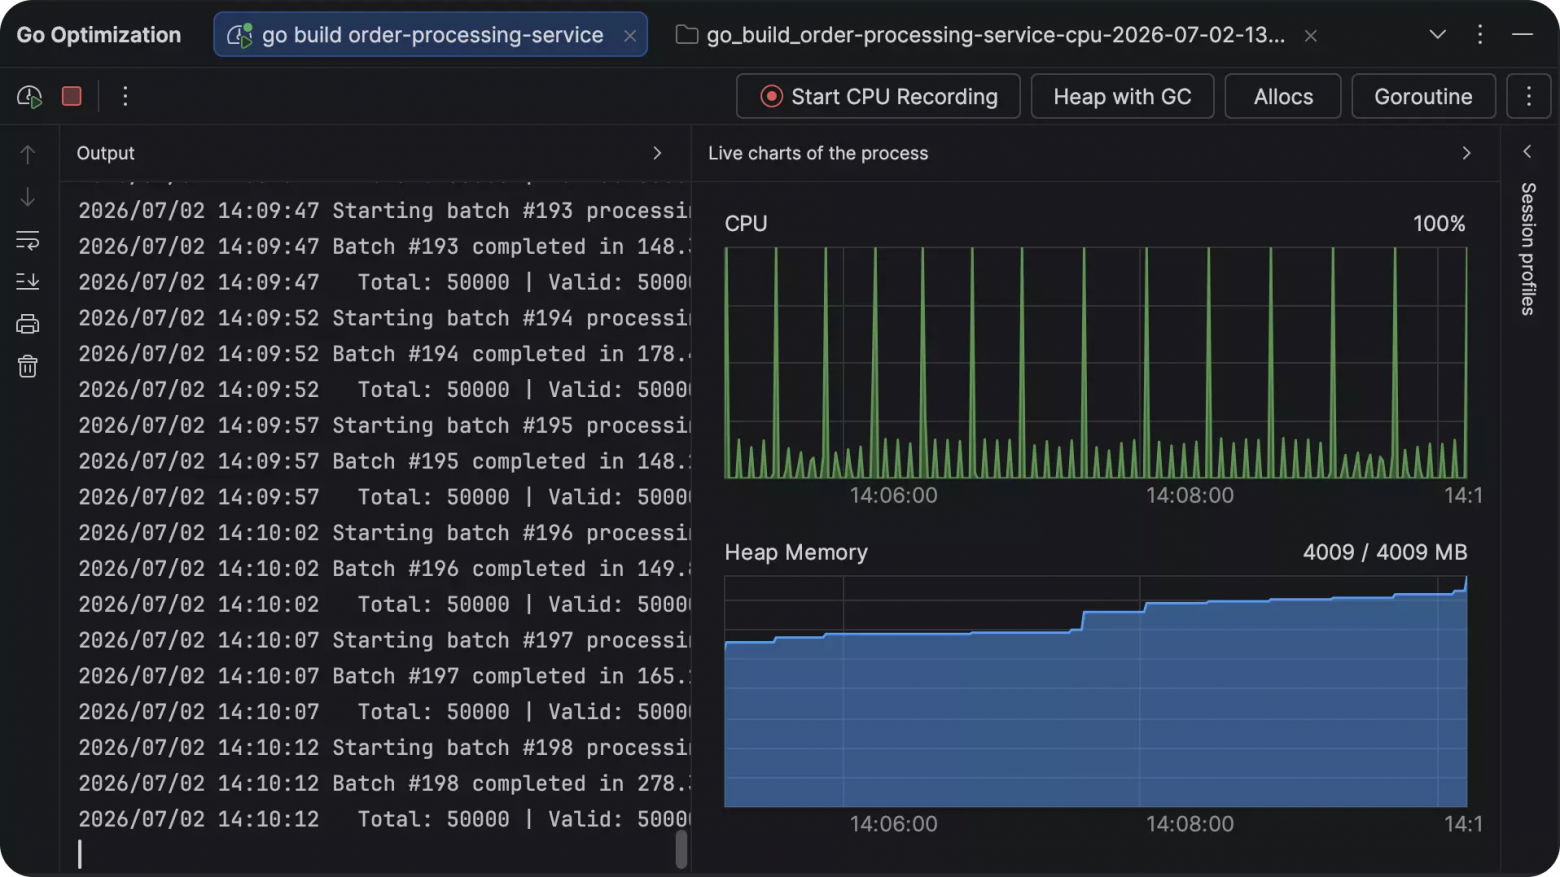Viewport: 1560px width, 877px height.
Task: Capture a Goroutine snapshot
Action: [x=1423, y=96]
